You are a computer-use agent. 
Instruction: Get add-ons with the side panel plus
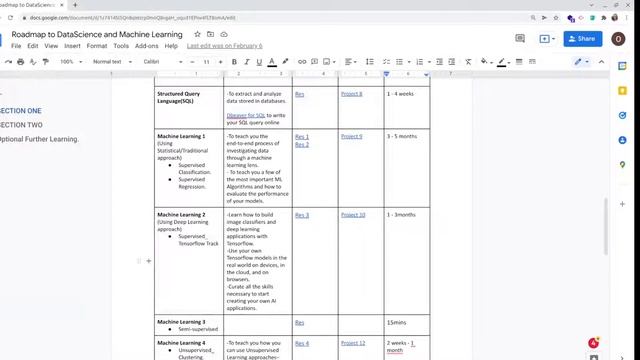[x=622, y=204]
